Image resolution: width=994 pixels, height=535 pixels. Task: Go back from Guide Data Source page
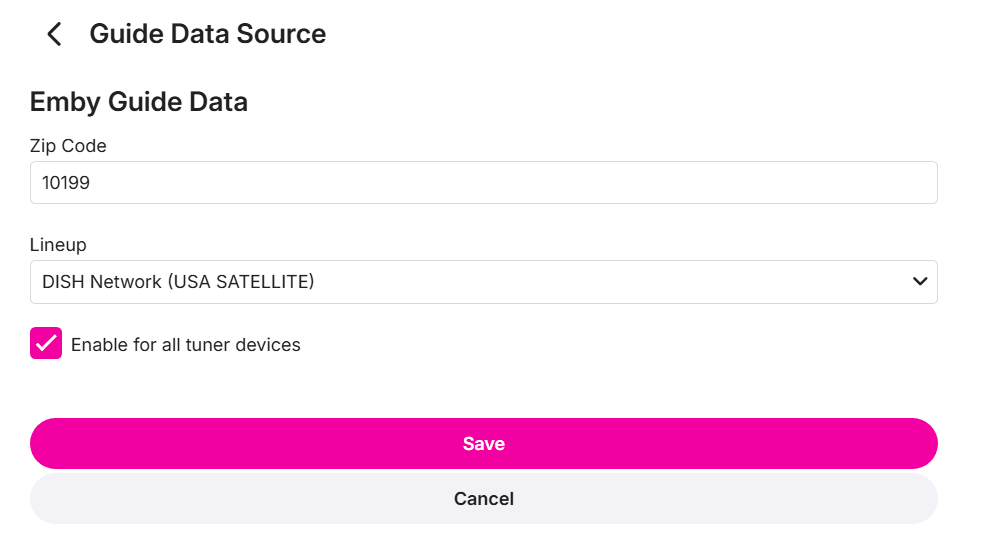click(54, 34)
